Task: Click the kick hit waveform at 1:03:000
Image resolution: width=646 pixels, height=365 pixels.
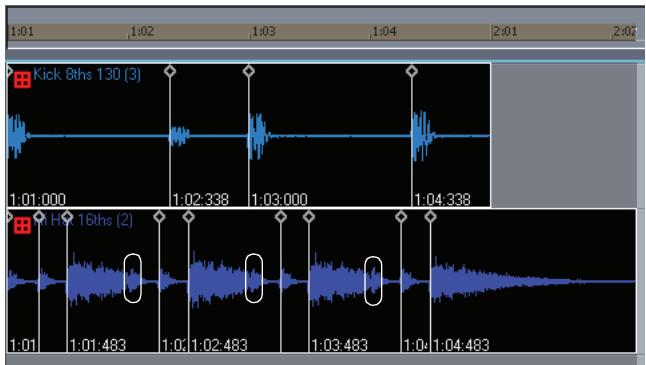Action: (x=259, y=136)
